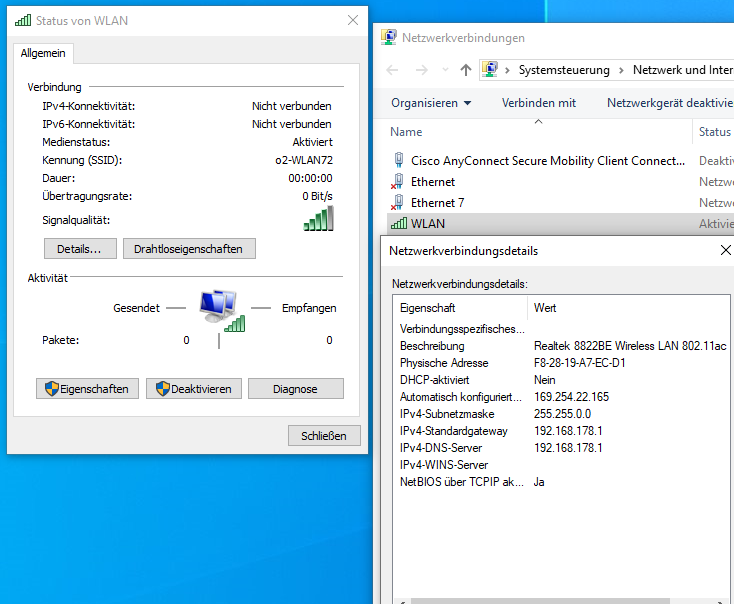
Task: Click the F8-28-19-A7-EC-D1 address value
Action: [x=580, y=363]
